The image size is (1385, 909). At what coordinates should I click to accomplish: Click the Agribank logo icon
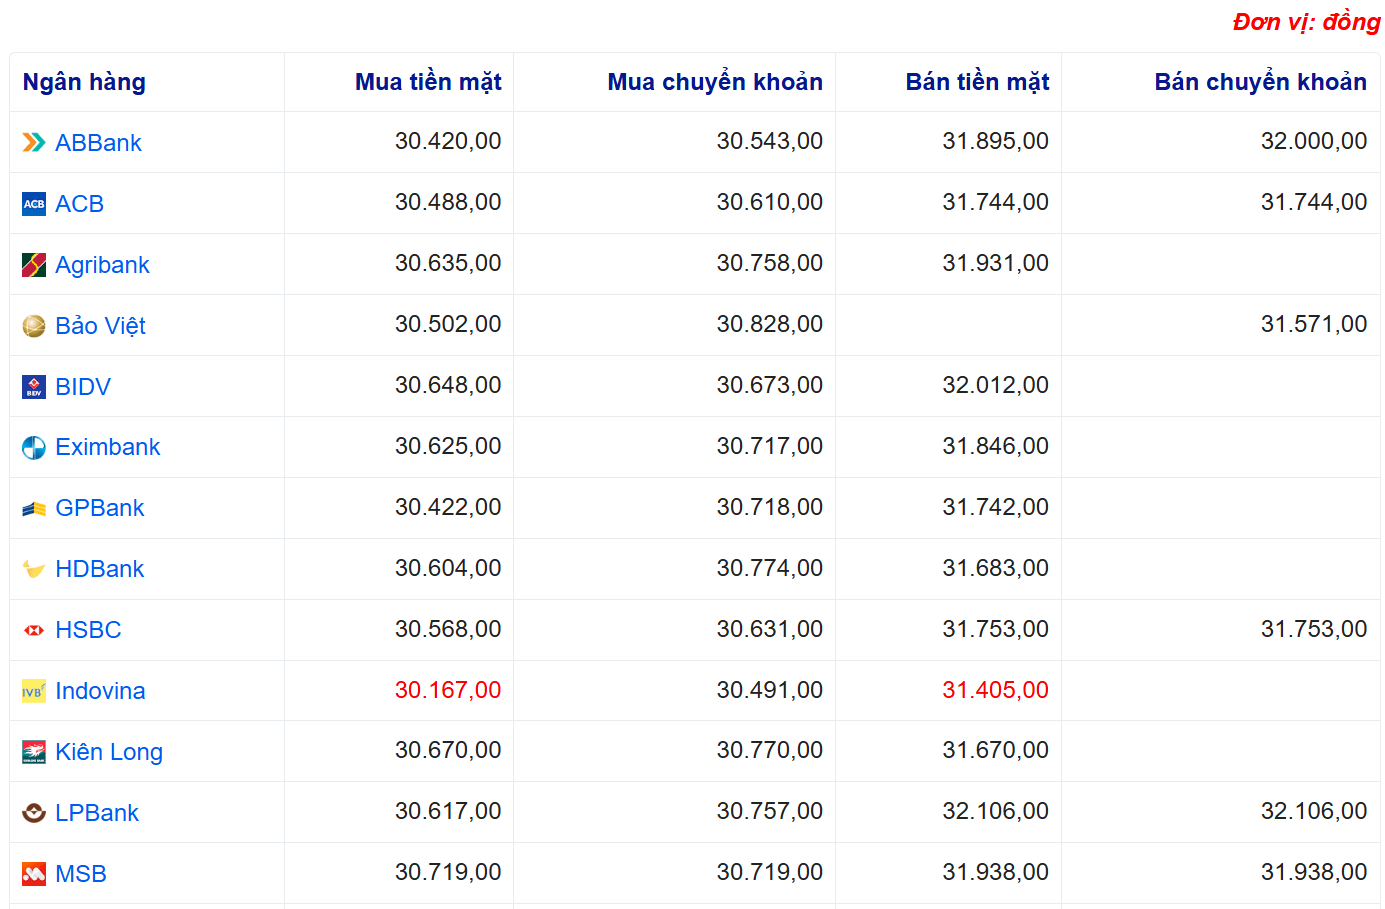click(x=34, y=265)
